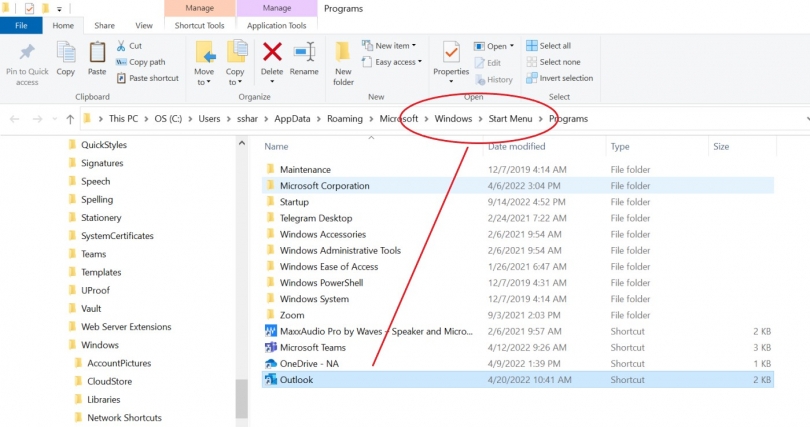Select CloudStore folder in navigation tree
The image size is (810, 427).
point(108,380)
